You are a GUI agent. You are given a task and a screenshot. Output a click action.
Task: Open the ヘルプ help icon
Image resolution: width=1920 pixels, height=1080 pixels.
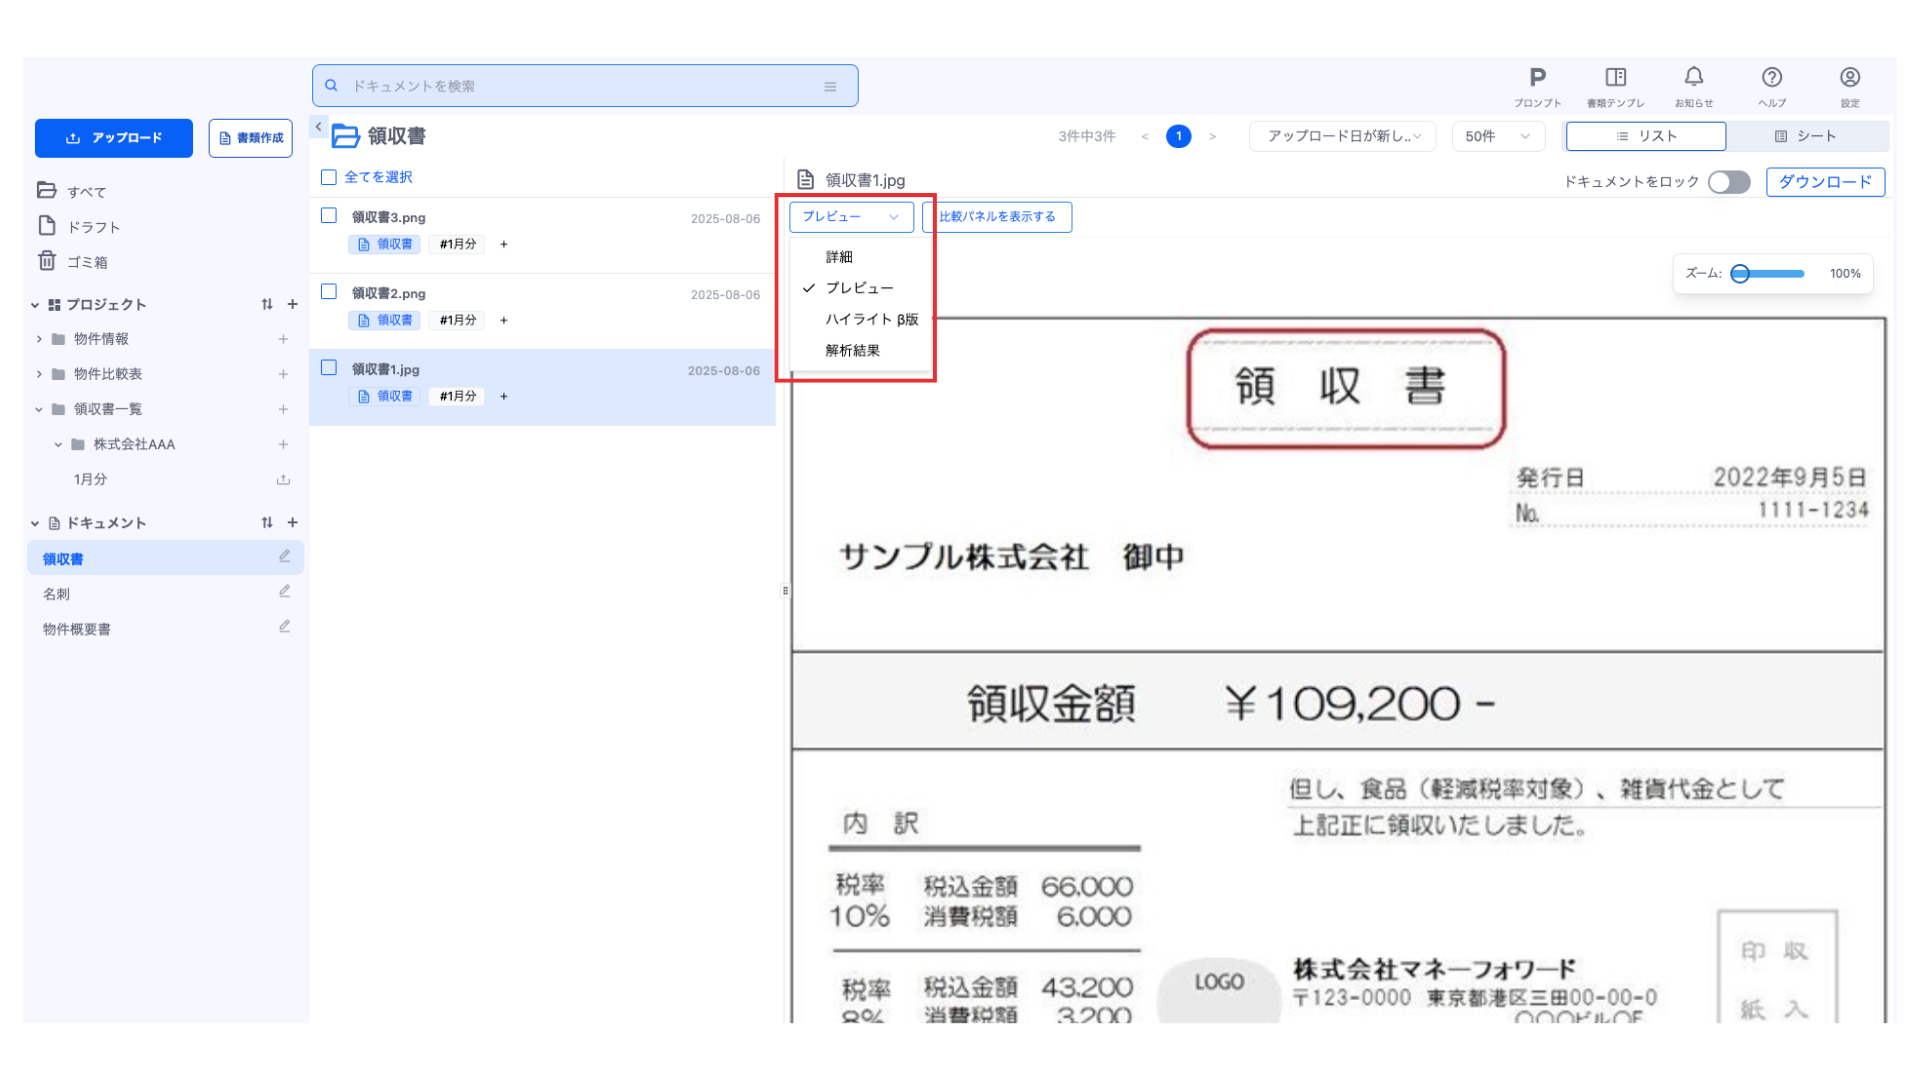[x=1771, y=78]
